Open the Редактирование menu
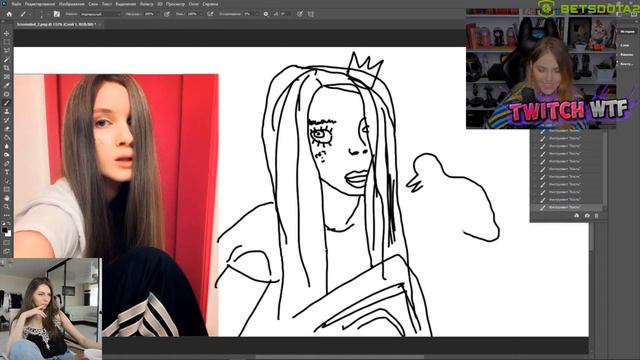 [x=40, y=4]
